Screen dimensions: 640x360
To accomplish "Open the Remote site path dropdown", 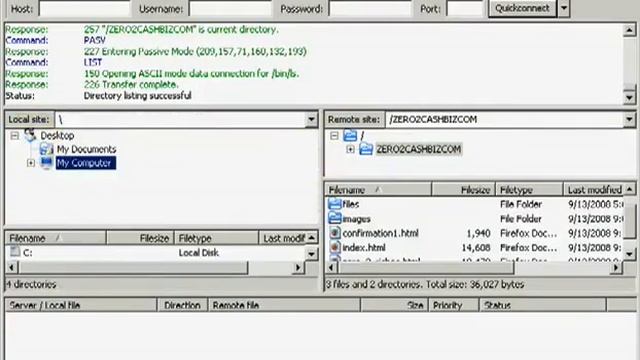I will (x=629, y=120).
